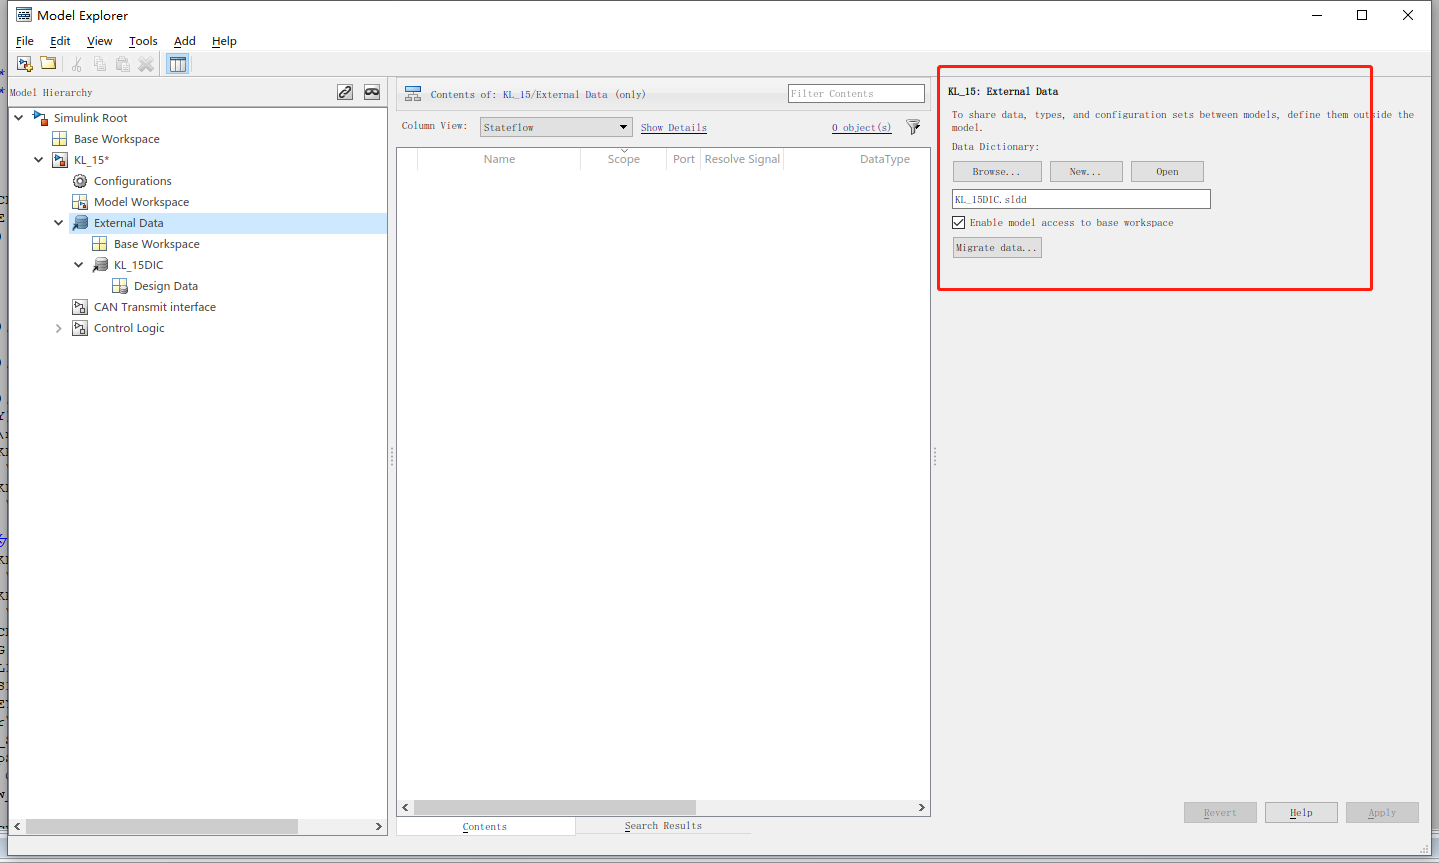
Task: Select the Model Workspace tree item
Action: pyautogui.click(x=141, y=202)
